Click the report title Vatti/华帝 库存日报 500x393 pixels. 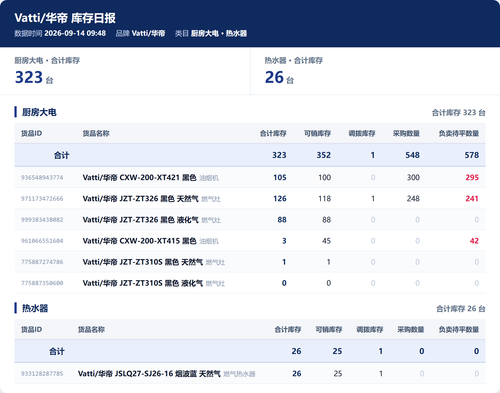(x=65, y=18)
